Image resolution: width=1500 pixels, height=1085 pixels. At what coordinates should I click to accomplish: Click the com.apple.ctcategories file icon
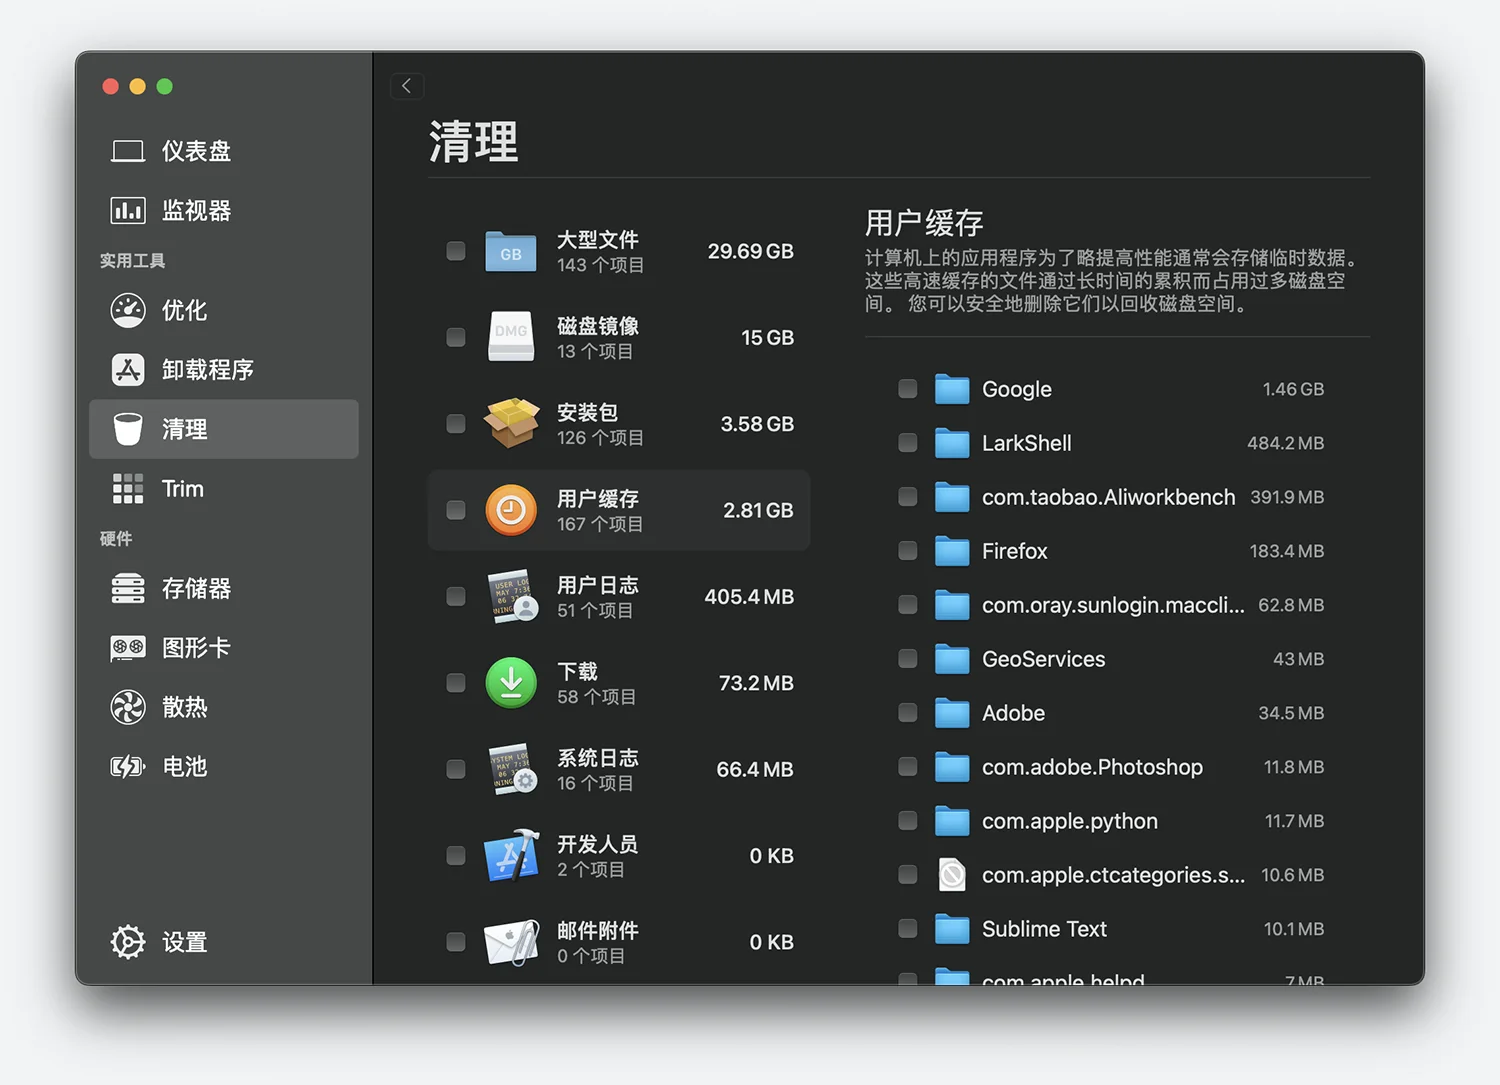click(x=952, y=875)
